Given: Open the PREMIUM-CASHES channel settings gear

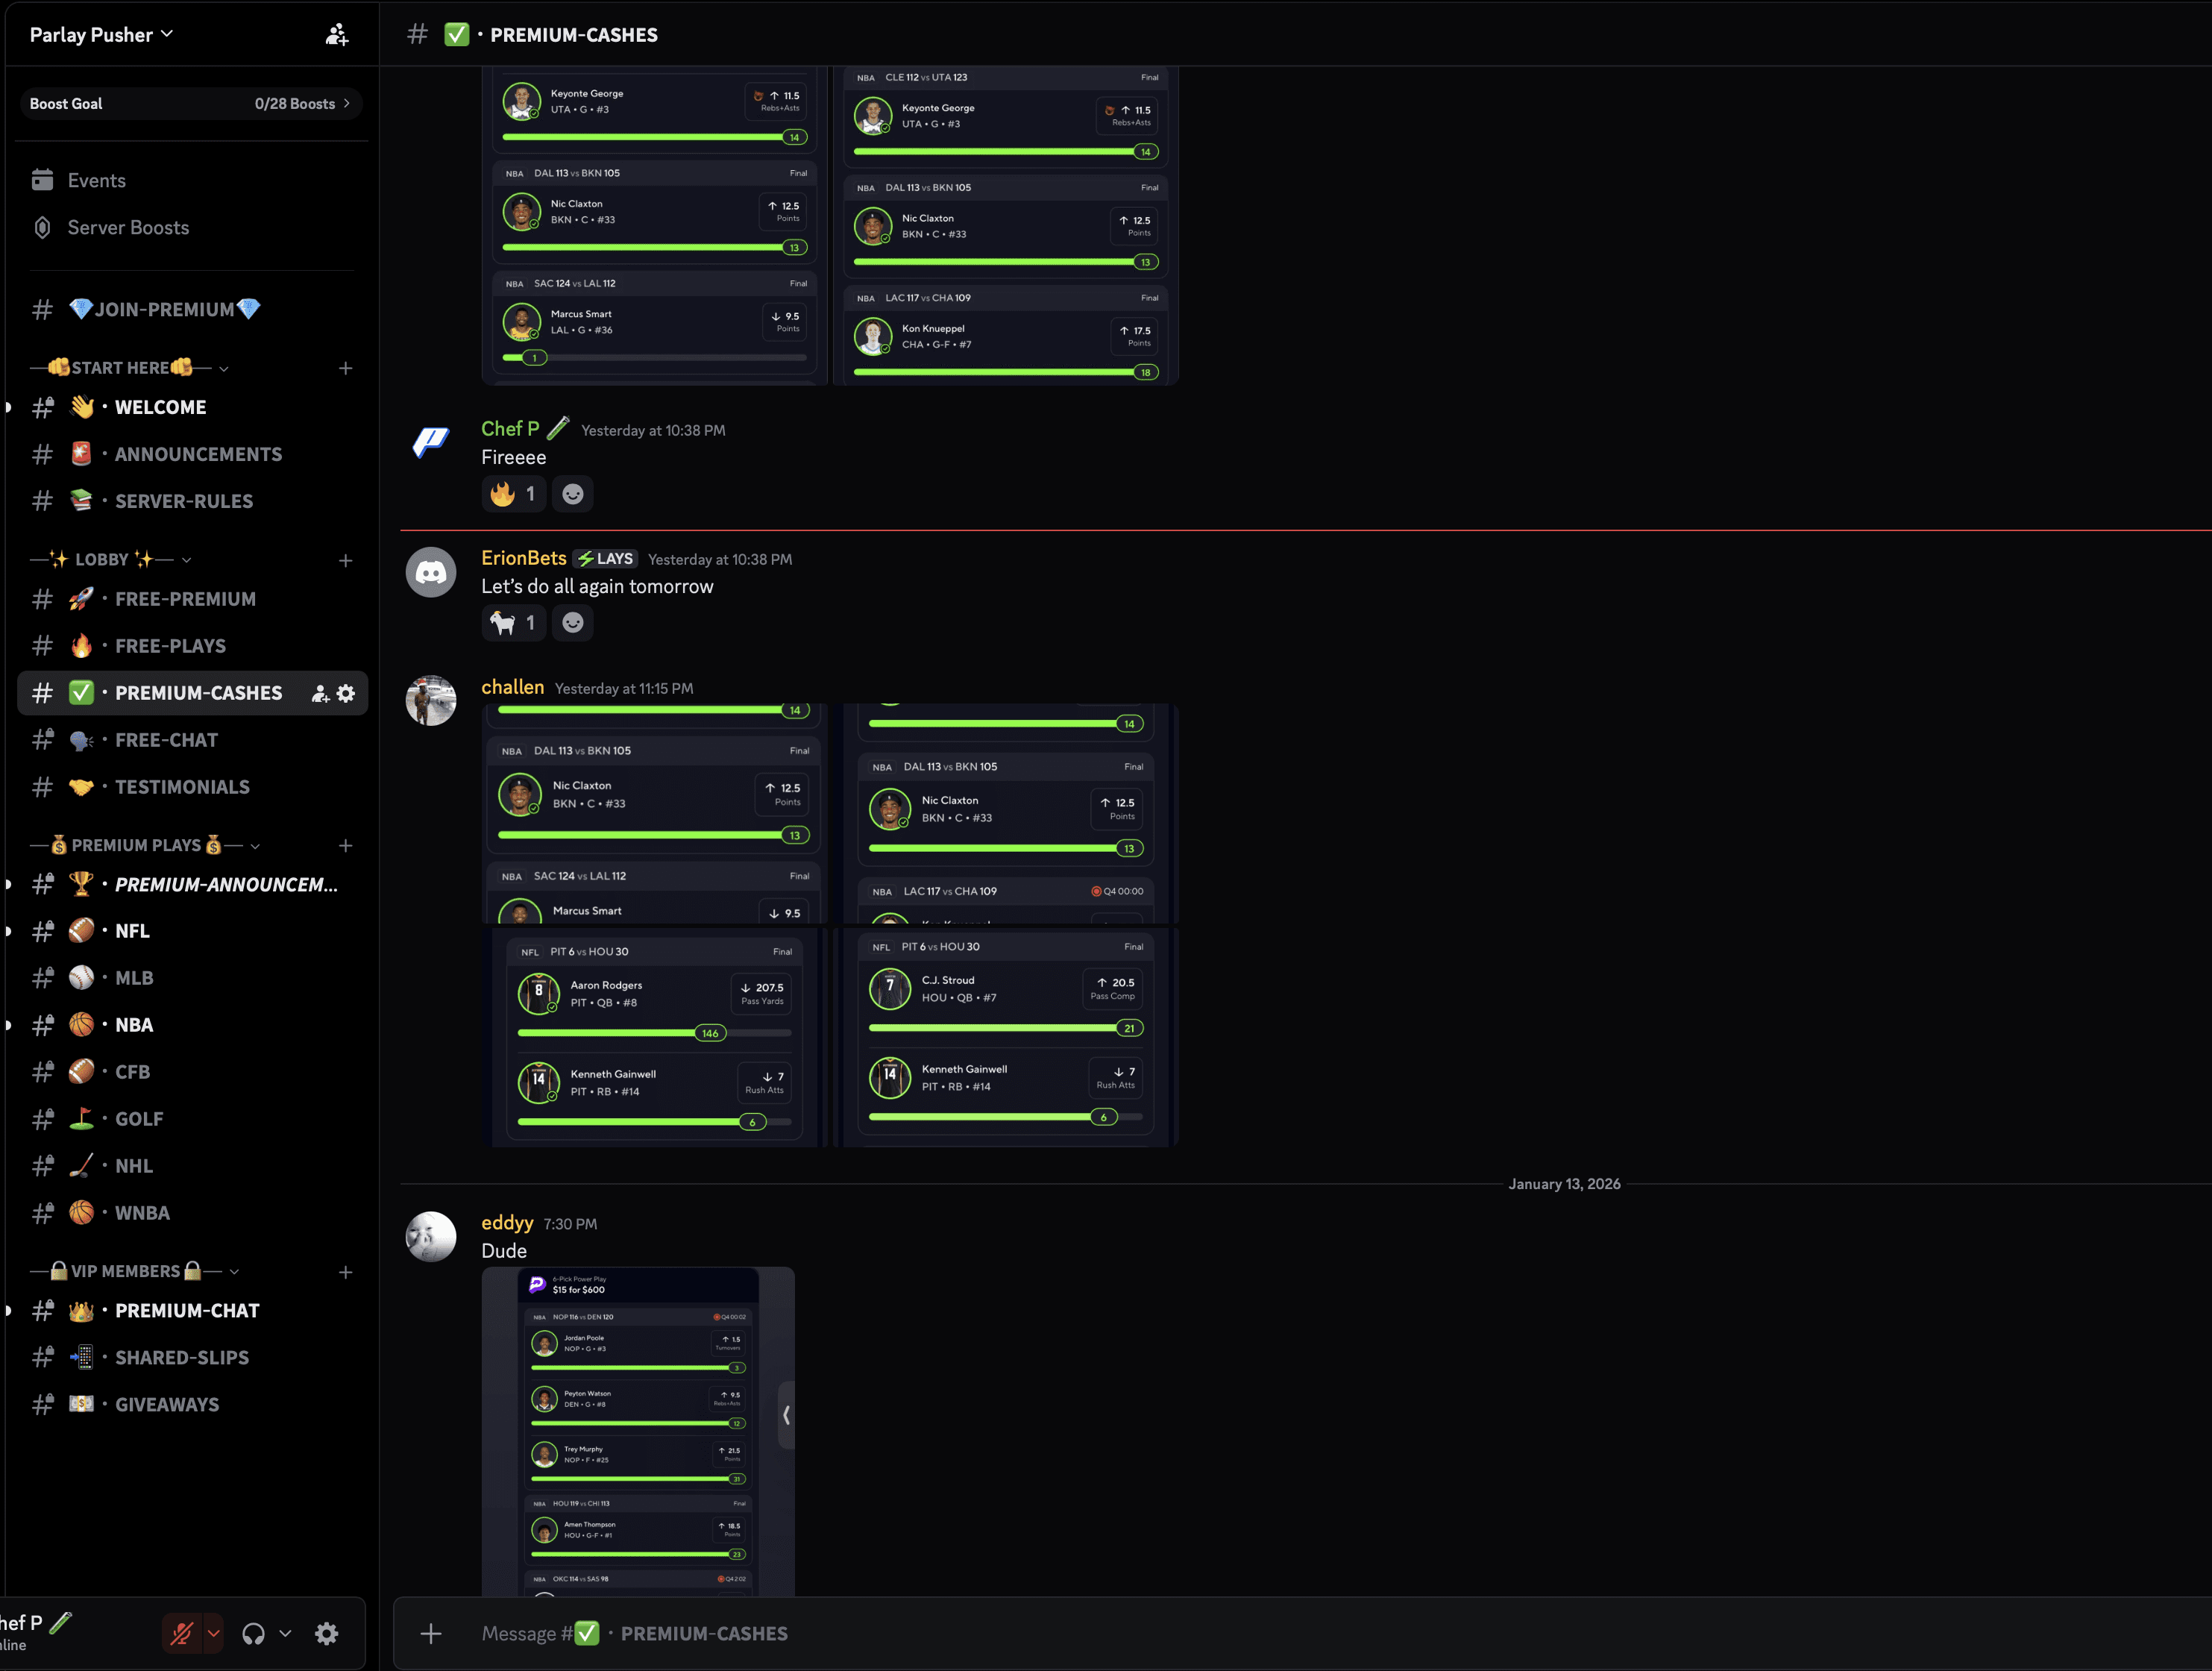Looking at the screenshot, I should 346,693.
